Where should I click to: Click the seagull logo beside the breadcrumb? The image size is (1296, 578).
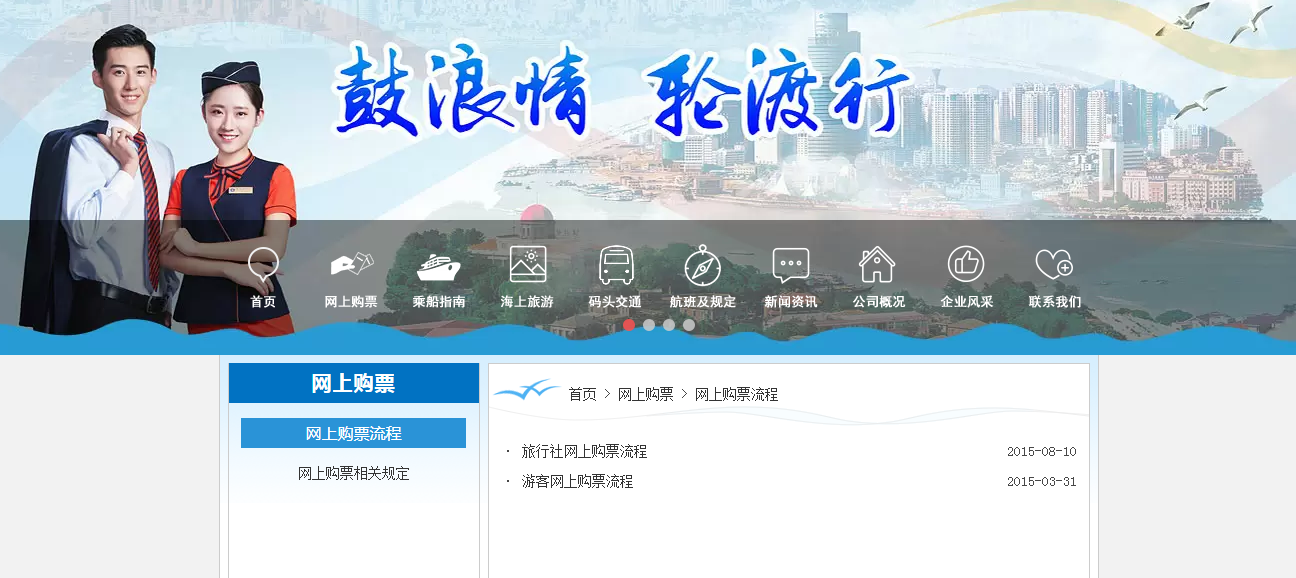point(528,389)
